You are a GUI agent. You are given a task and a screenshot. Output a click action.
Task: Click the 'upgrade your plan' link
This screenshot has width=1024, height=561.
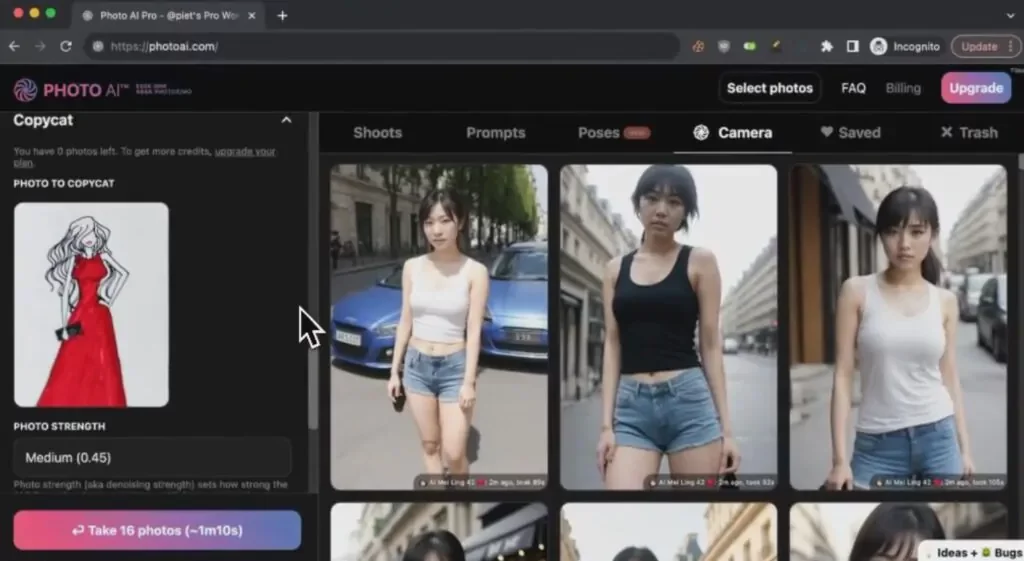[x=245, y=151]
